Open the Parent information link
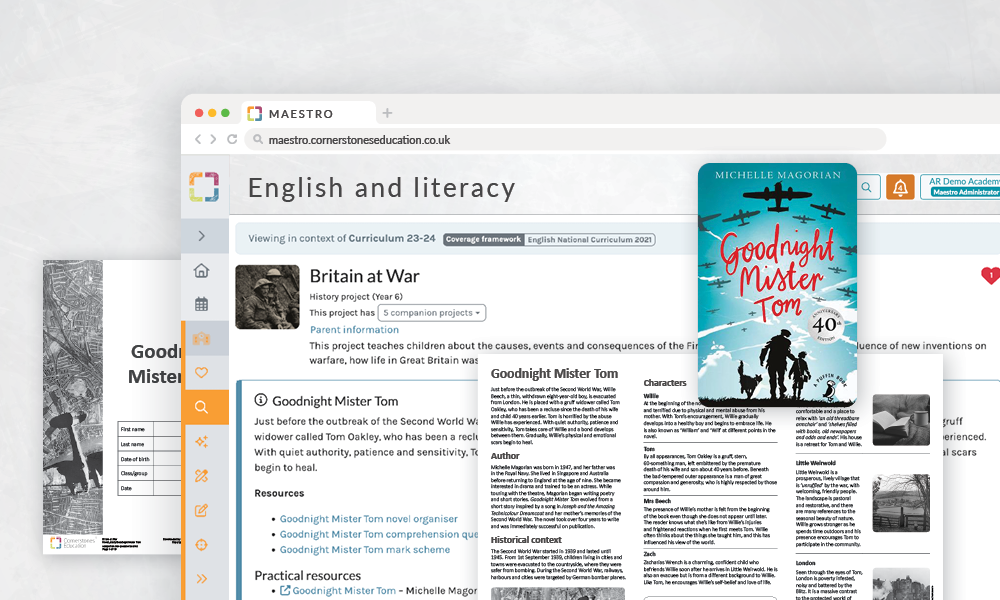1000x600 pixels. click(354, 330)
